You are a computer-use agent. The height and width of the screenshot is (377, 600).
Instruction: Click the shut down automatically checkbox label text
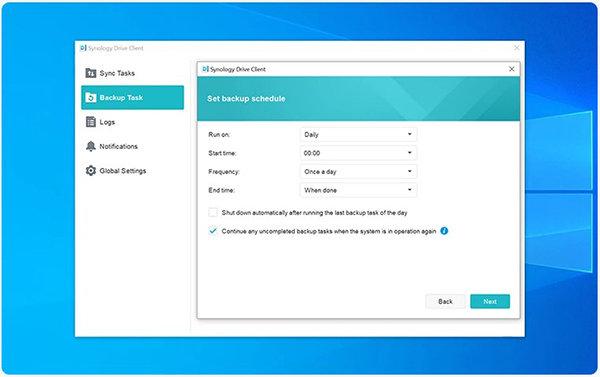[315, 212]
